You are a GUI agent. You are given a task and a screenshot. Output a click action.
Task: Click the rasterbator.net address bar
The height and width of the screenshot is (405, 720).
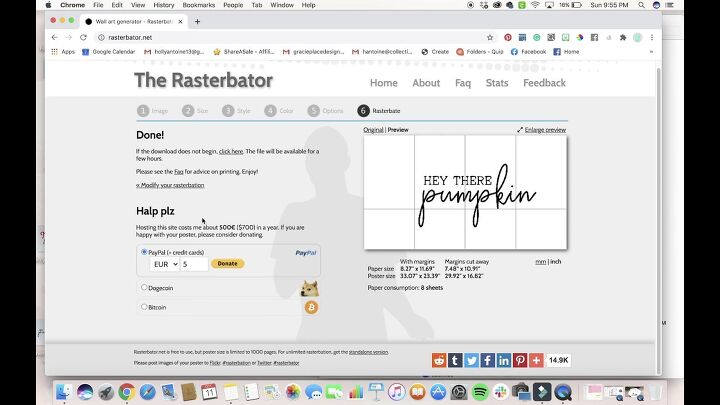(294, 38)
